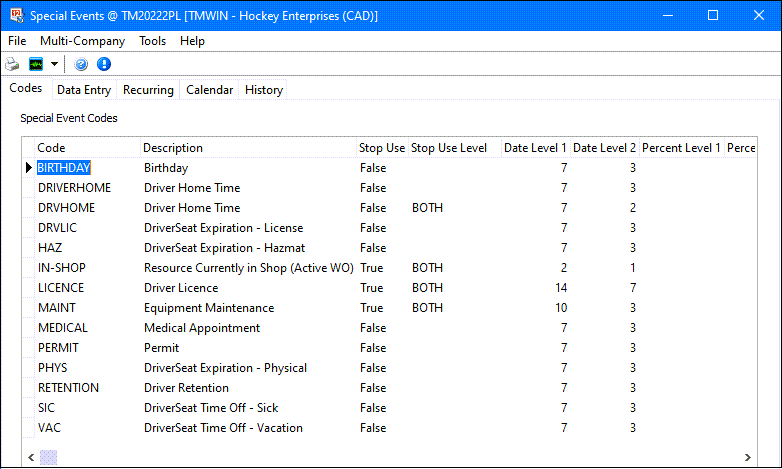The height and width of the screenshot is (469, 782).
Task: Click the green waveform monitor icon
Action: (36, 64)
